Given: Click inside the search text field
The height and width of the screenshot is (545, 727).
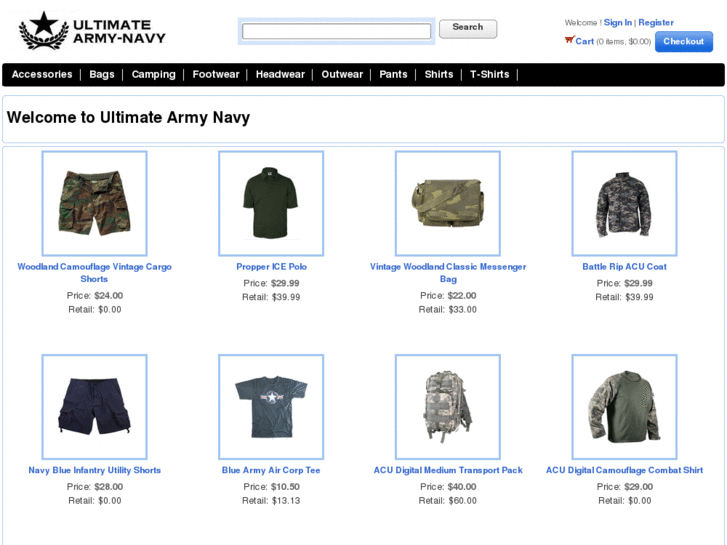Looking at the screenshot, I should click(x=336, y=31).
